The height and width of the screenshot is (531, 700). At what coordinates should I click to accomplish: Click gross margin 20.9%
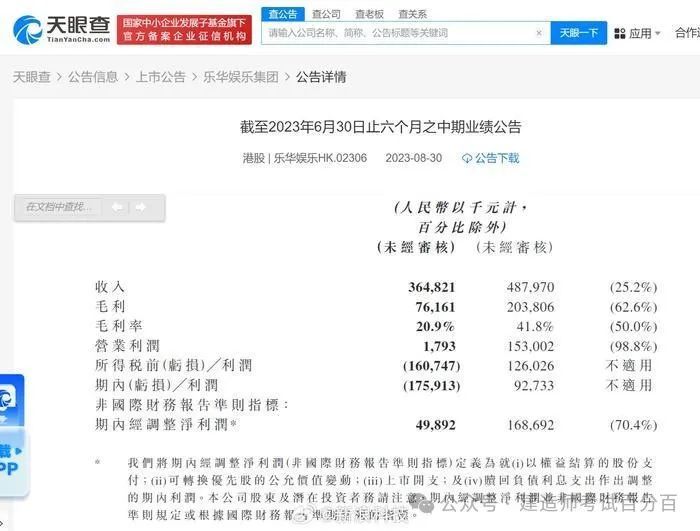tap(435, 326)
